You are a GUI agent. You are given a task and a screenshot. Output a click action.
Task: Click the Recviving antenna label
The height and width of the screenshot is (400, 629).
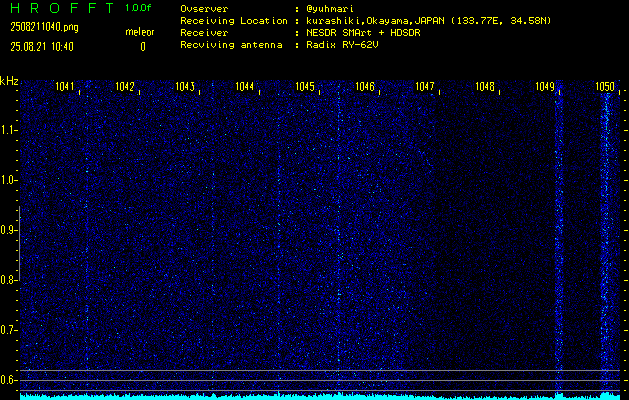231,45
